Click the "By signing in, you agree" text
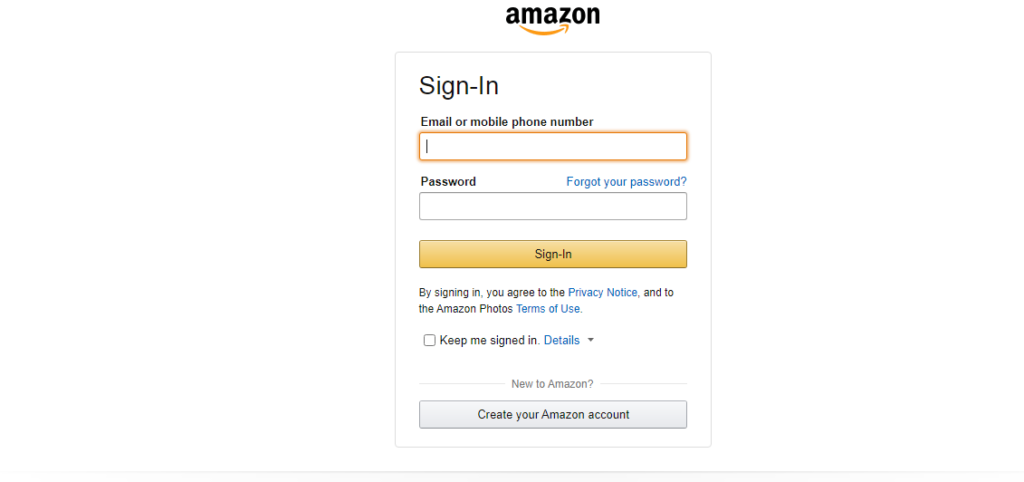The image size is (1024, 482). point(485,293)
